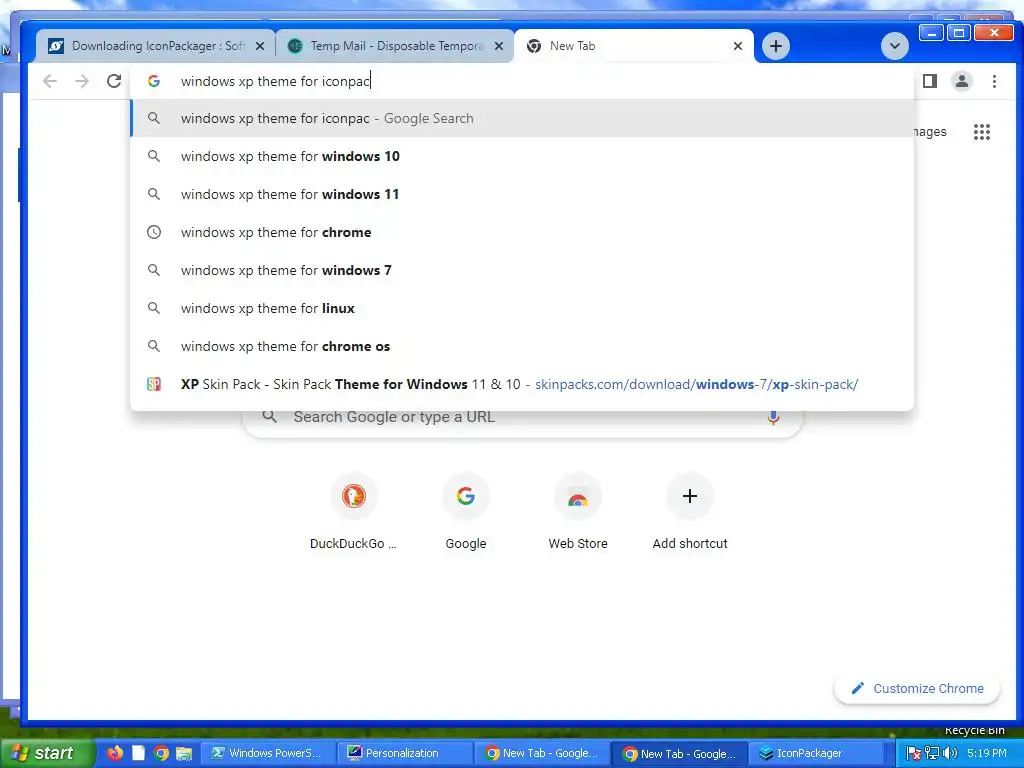
Task: Launch Firefox from quick launch
Action: click(116, 753)
